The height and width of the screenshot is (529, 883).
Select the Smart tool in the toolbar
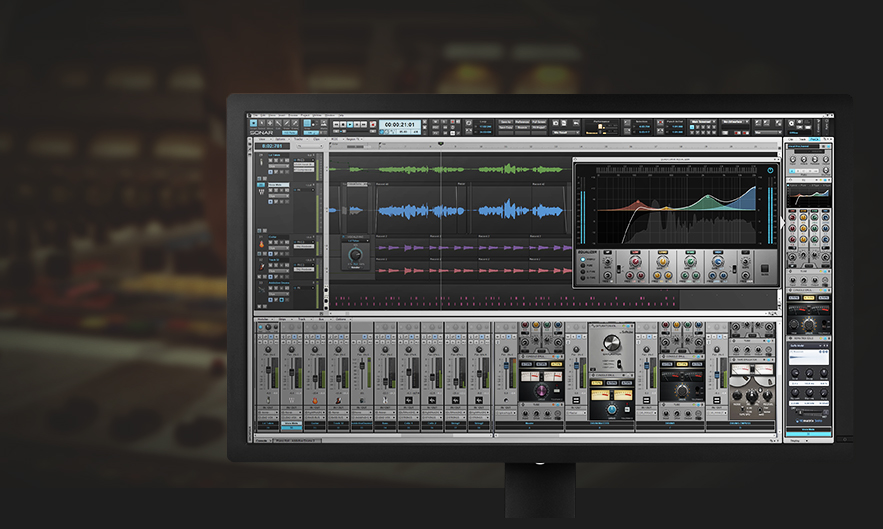point(253,123)
